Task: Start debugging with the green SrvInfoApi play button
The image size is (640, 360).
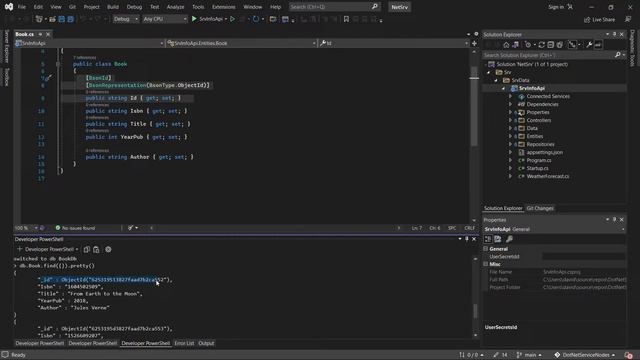Action: pos(194,19)
